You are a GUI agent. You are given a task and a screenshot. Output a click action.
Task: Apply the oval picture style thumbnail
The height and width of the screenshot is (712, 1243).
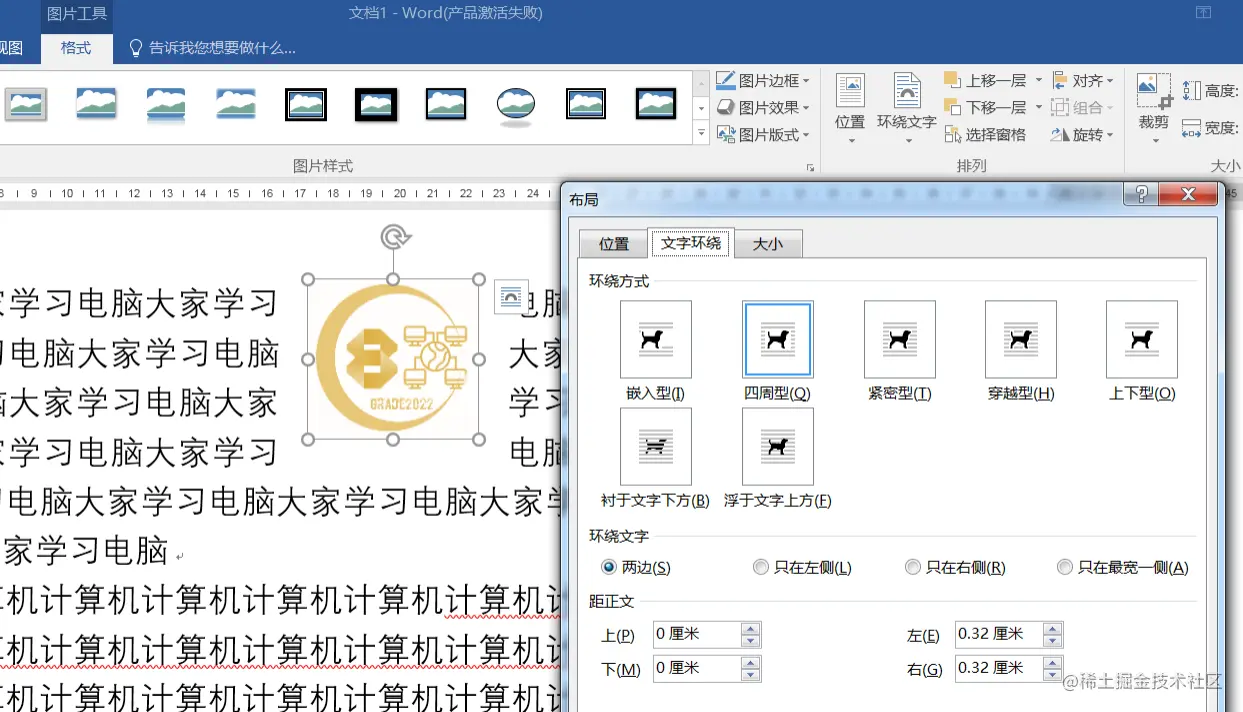[516, 104]
